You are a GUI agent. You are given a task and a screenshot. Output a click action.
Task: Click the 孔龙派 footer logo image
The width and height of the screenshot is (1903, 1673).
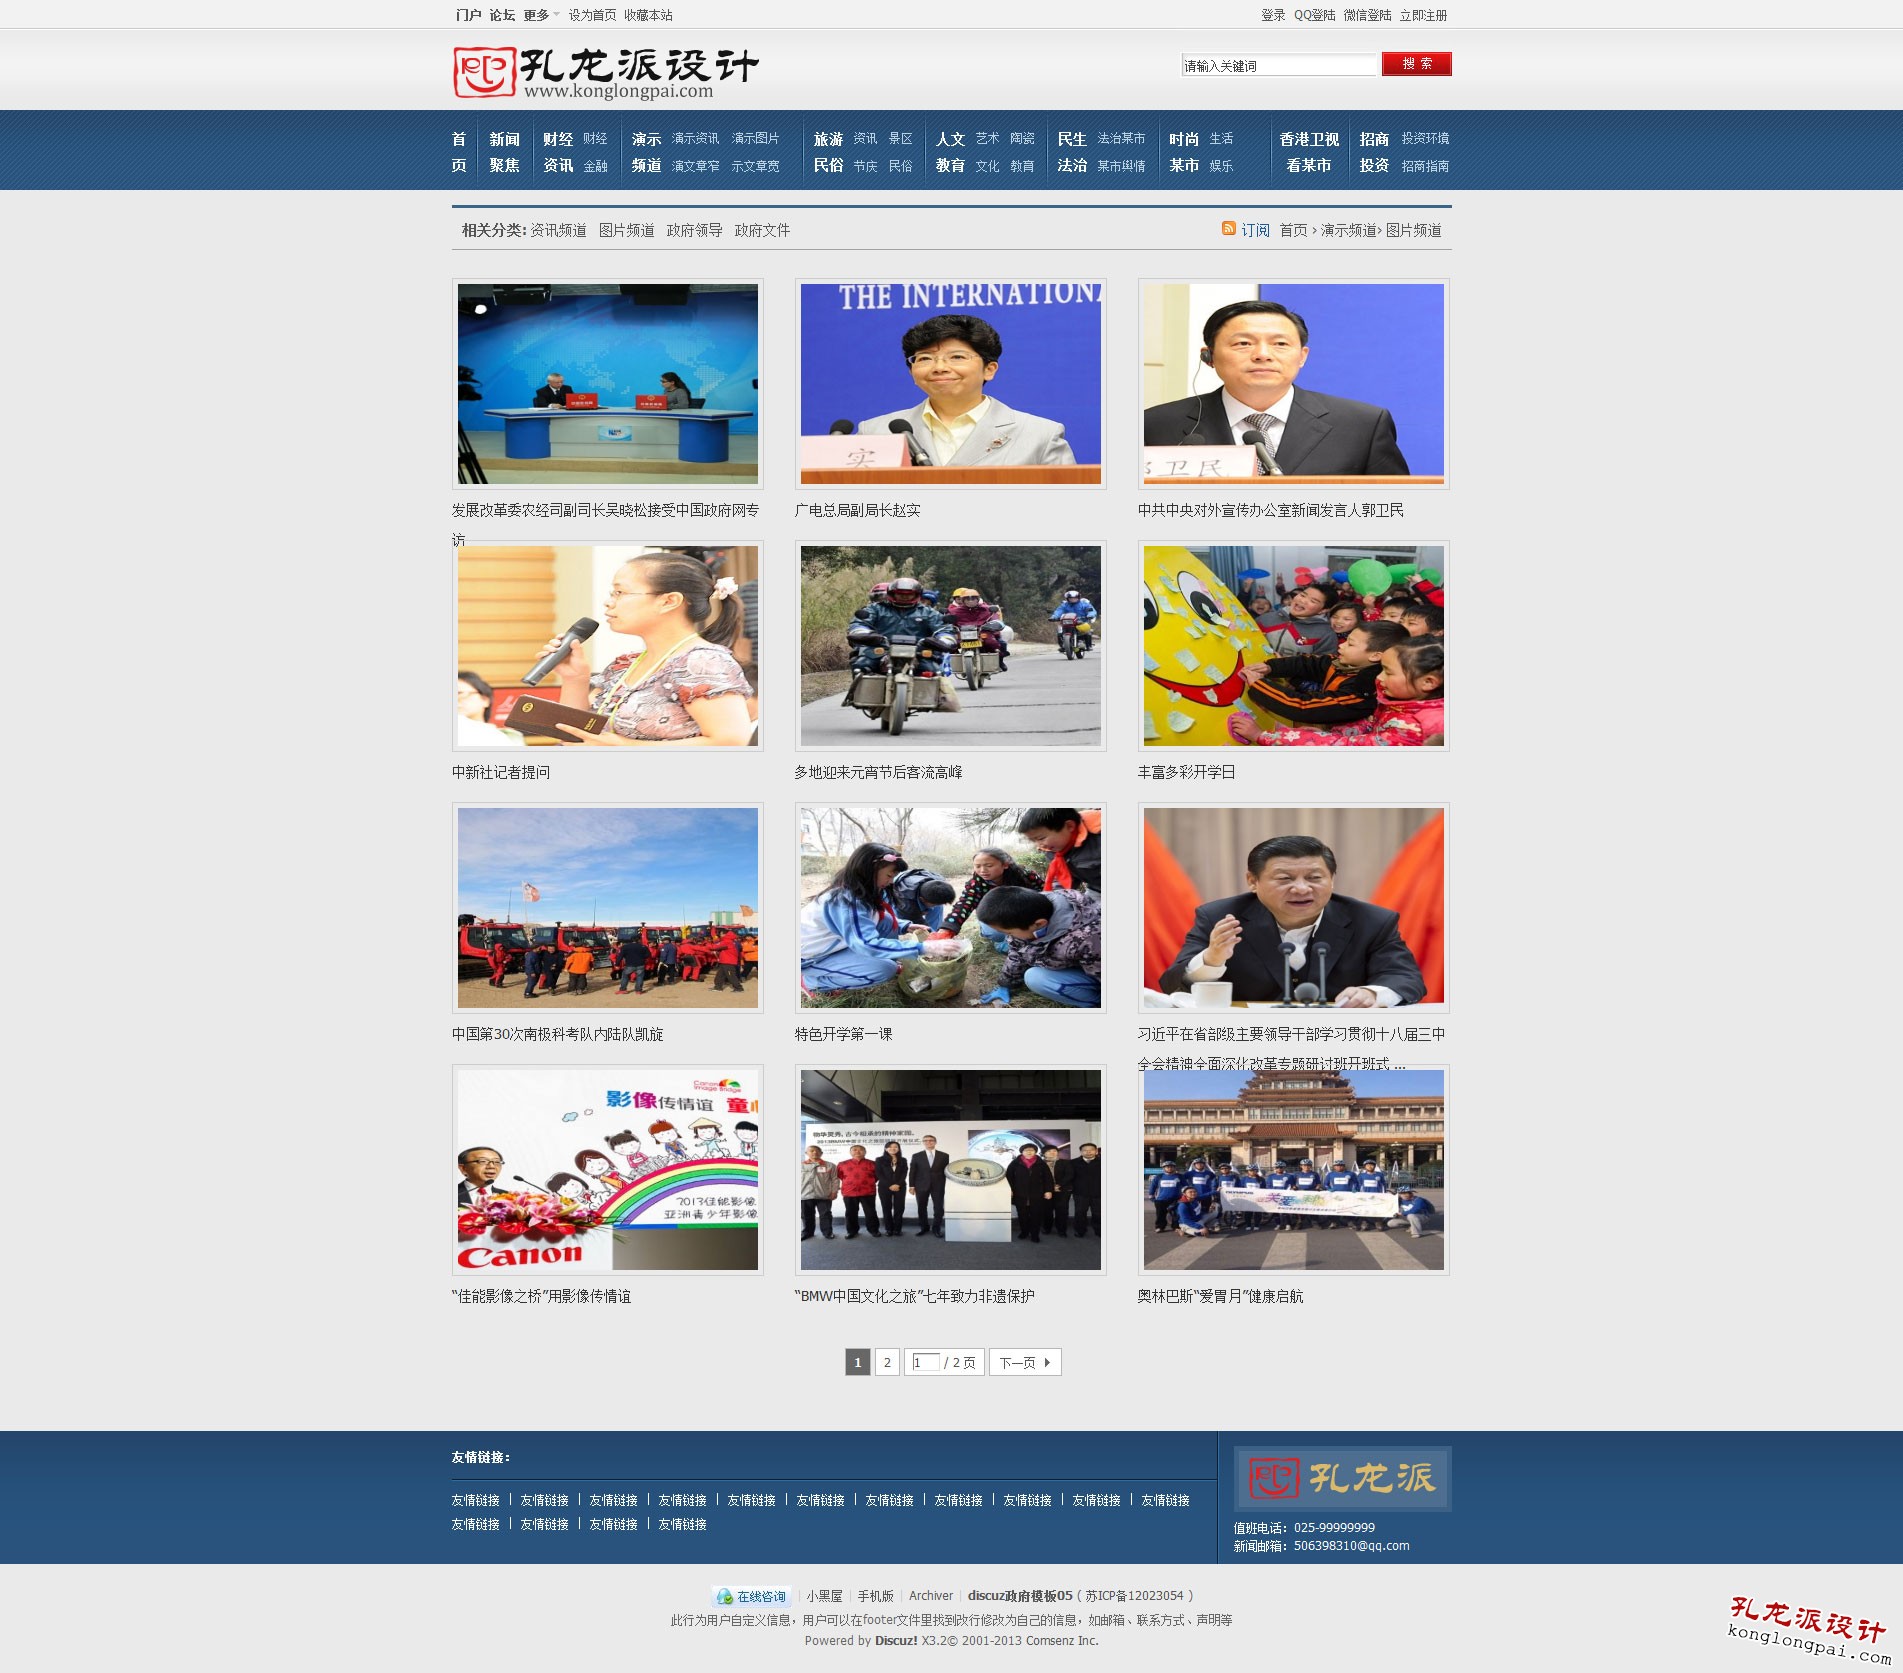click(1342, 1478)
